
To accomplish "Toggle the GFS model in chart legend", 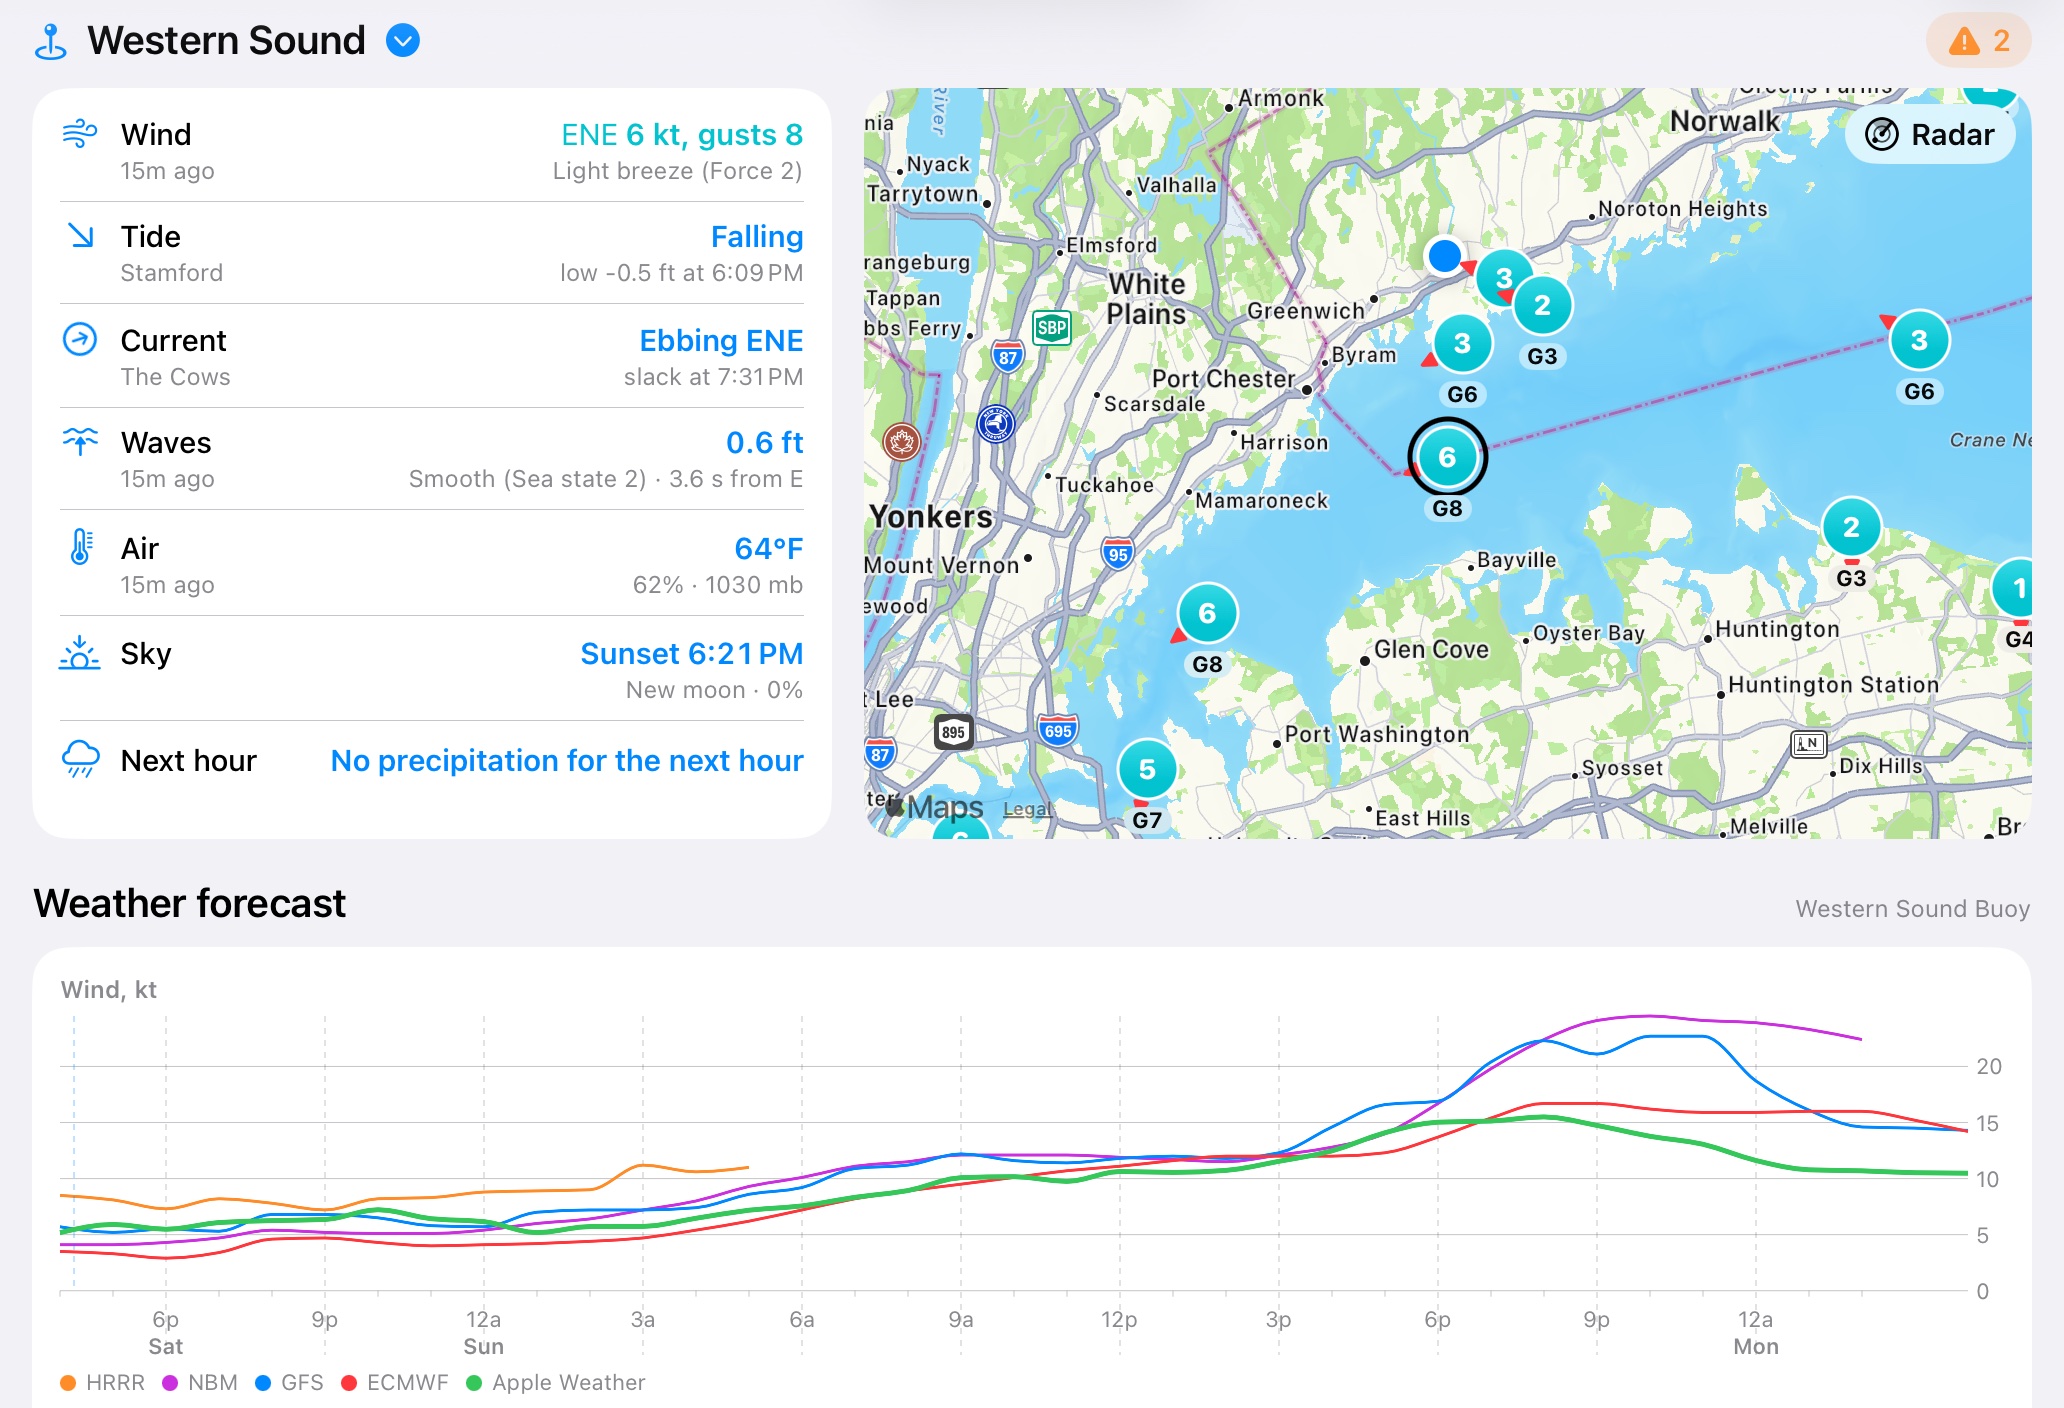I will coord(289,1382).
